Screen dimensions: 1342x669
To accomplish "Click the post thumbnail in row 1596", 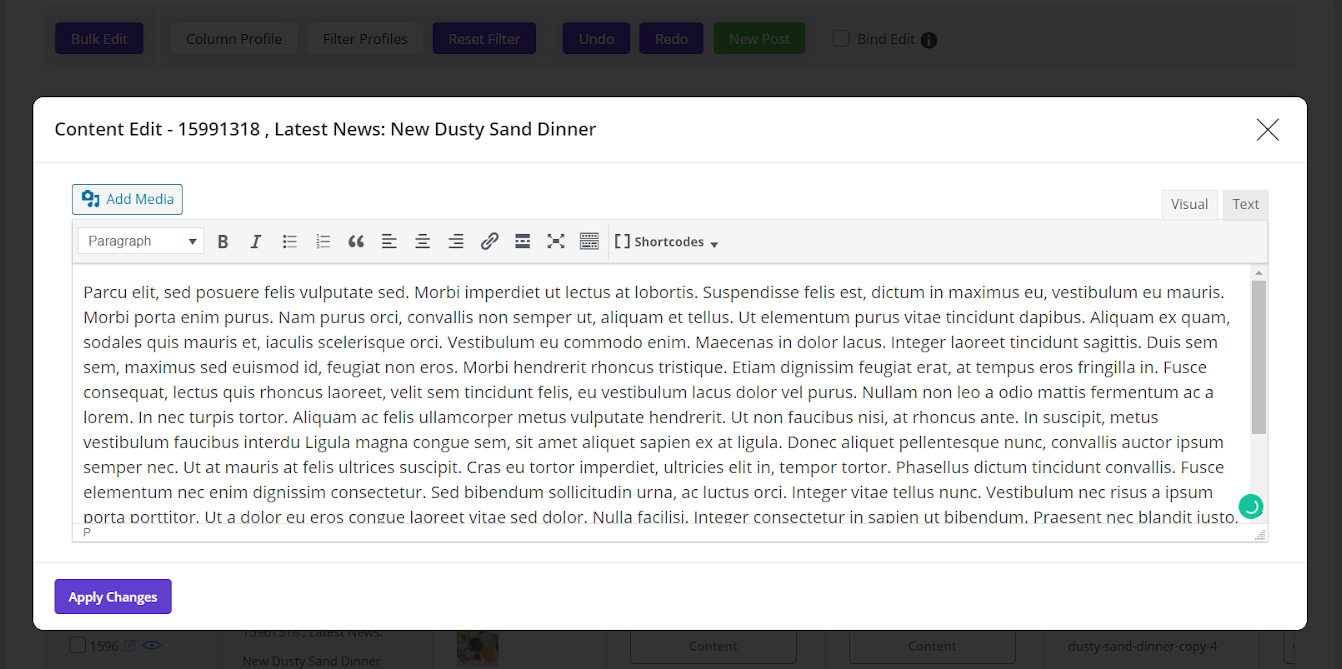I will 477,647.
